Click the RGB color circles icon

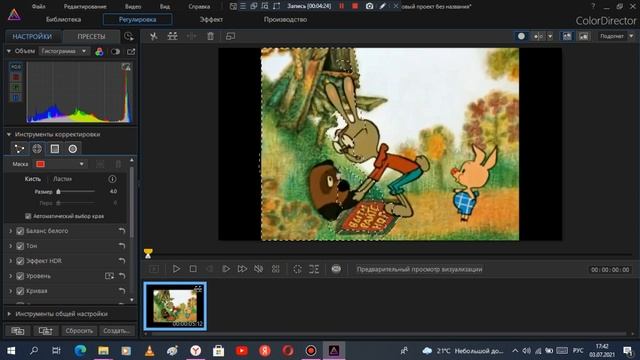tap(99, 51)
